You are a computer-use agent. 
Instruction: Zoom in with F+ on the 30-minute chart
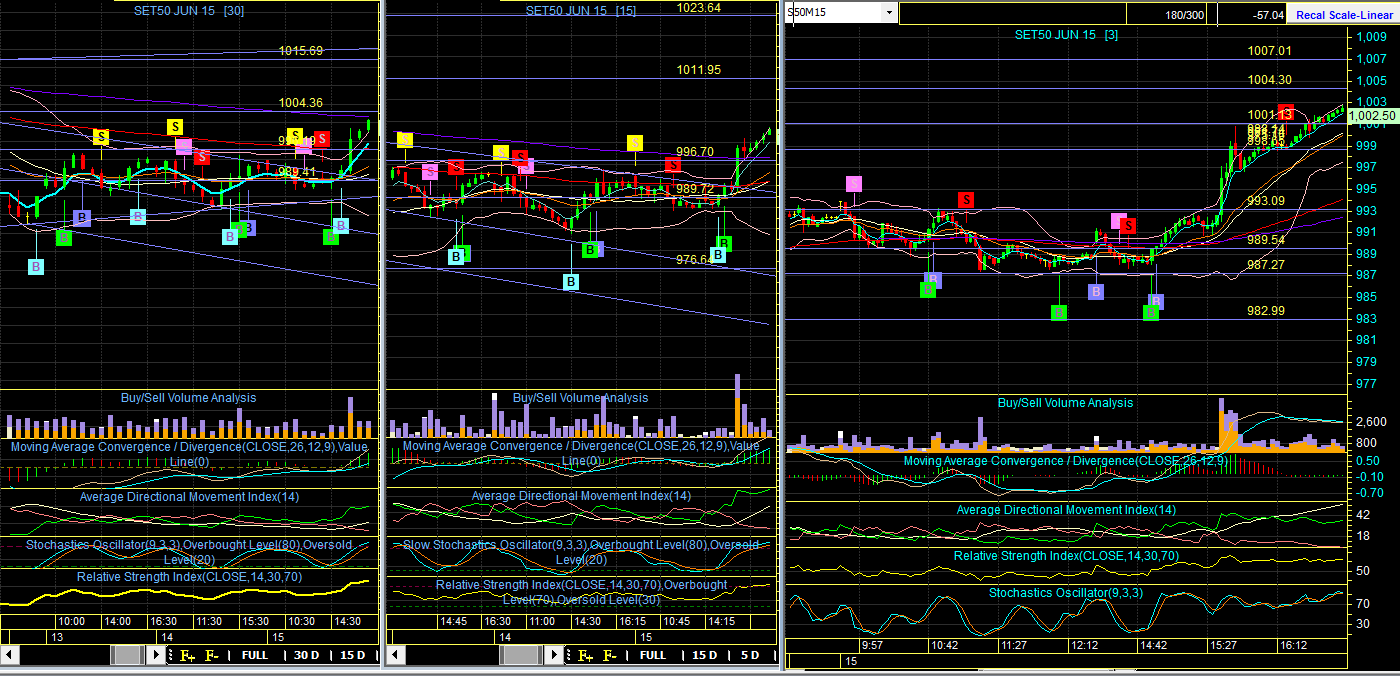pos(186,655)
